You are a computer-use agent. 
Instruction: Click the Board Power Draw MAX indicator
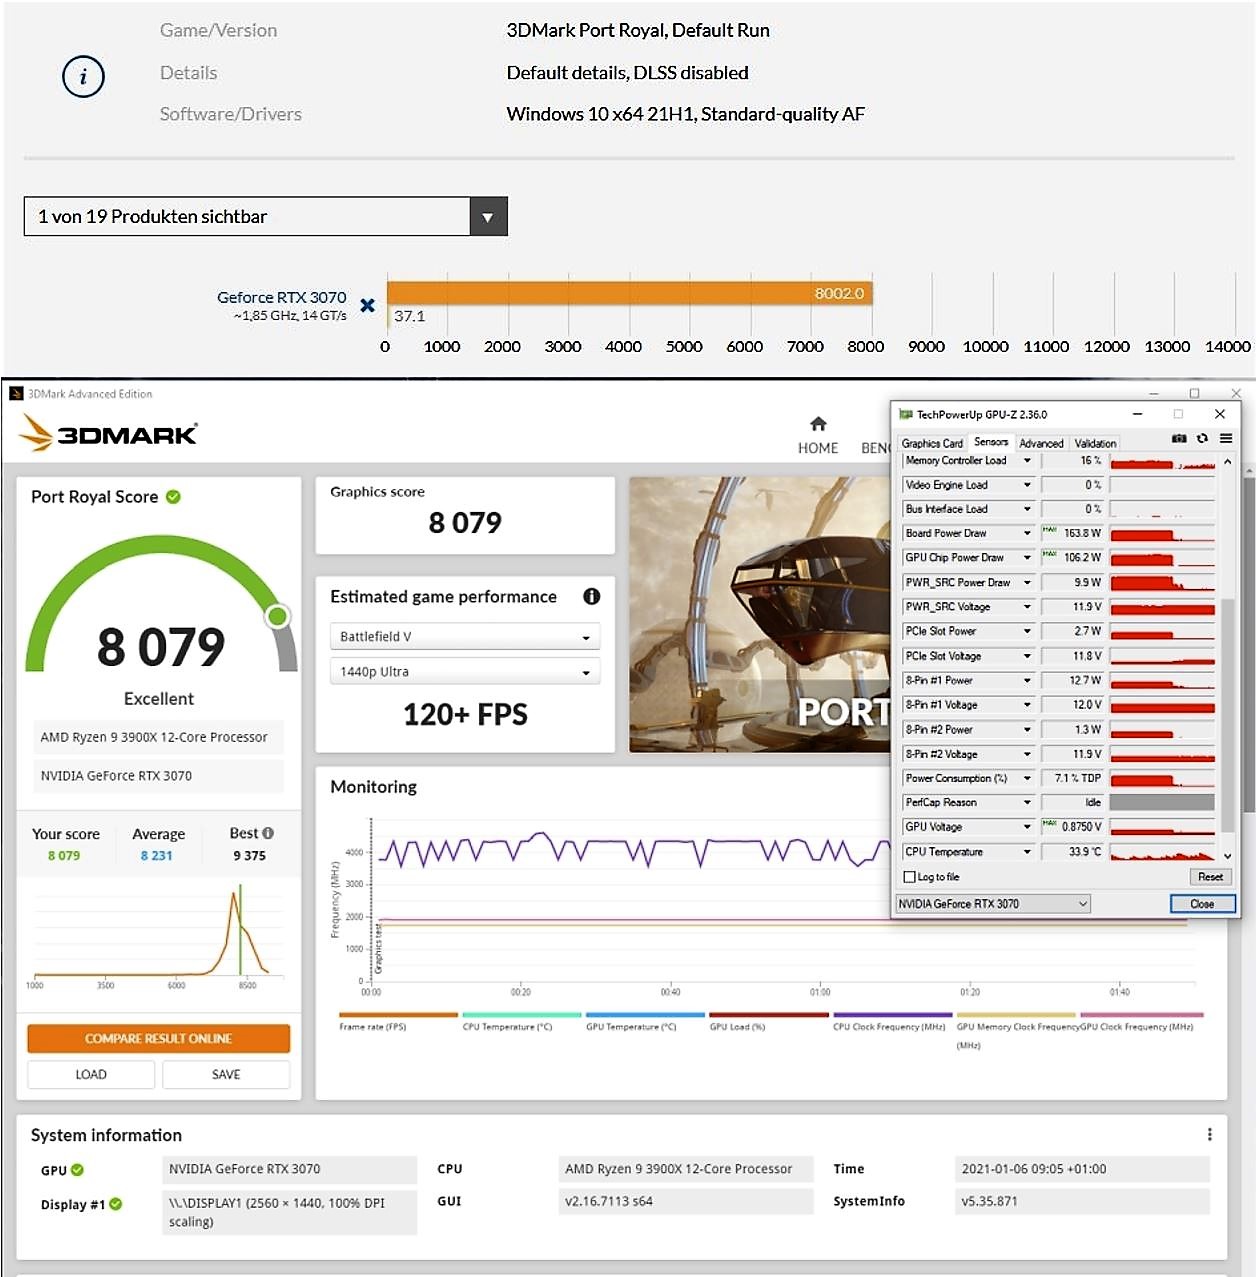coord(1049,530)
